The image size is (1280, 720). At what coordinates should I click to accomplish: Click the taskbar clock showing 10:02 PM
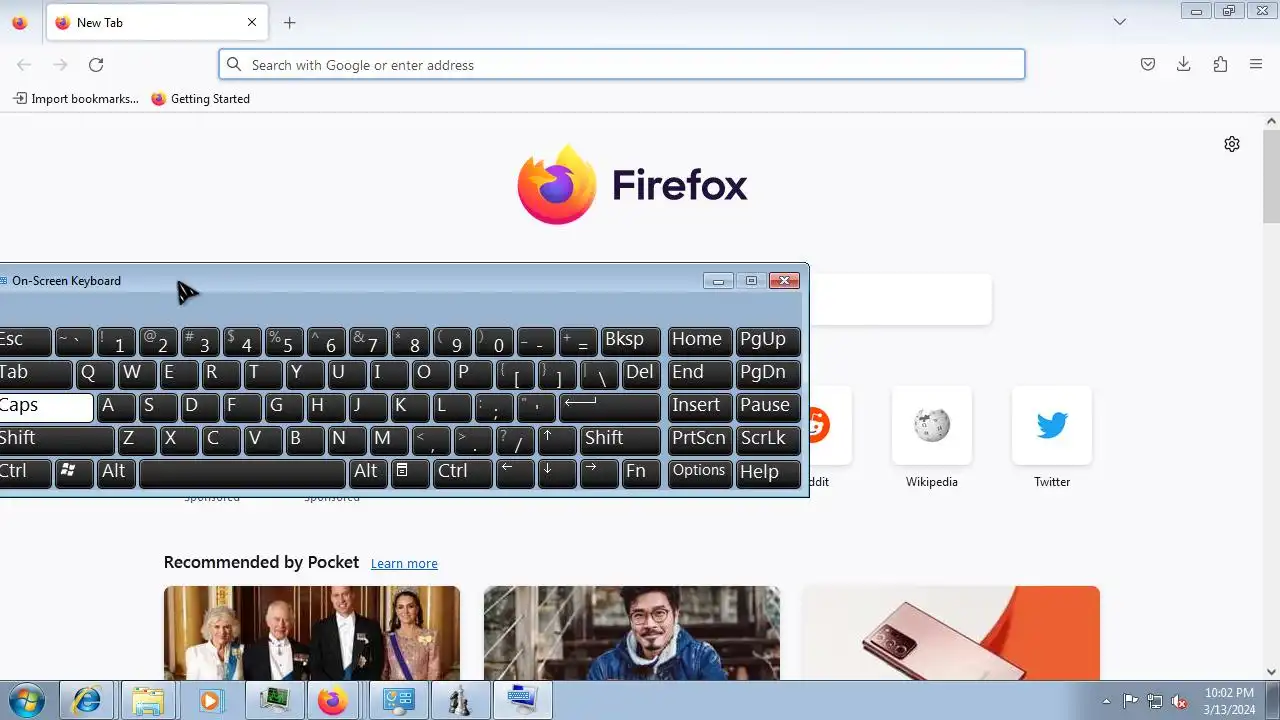coord(1229,701)
